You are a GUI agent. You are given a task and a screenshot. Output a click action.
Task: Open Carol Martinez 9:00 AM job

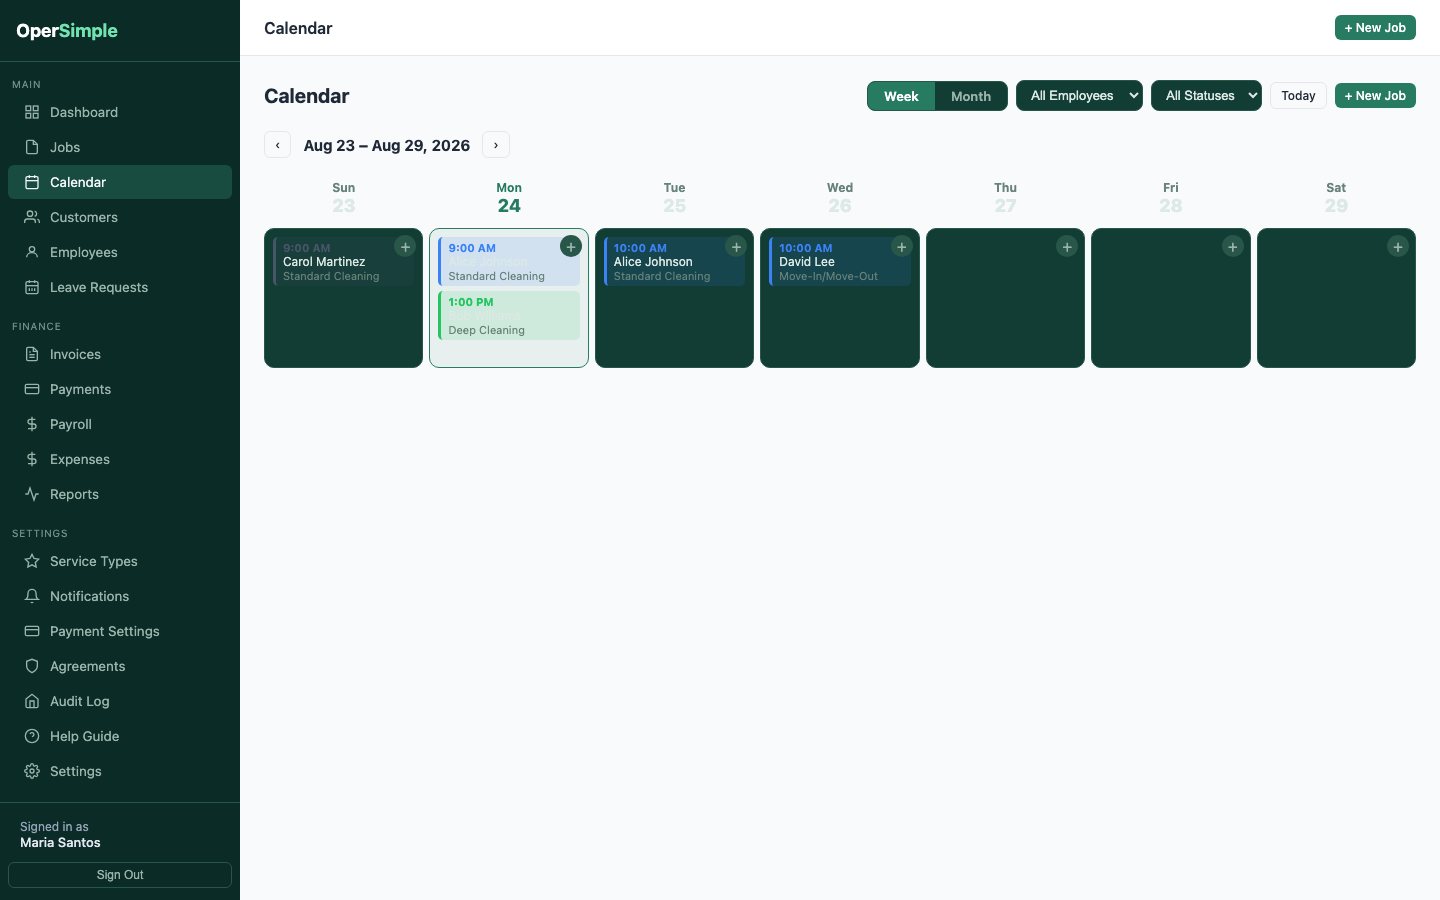pyautogui.click(x=343, y=262)
